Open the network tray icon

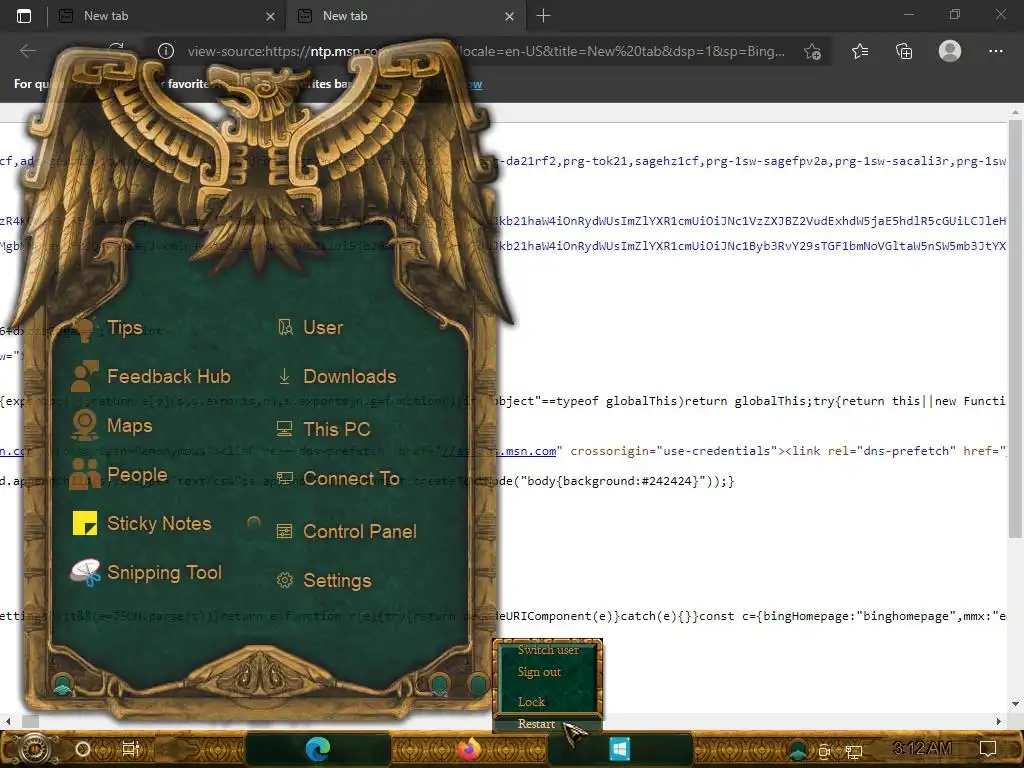(x=854, y=752)
